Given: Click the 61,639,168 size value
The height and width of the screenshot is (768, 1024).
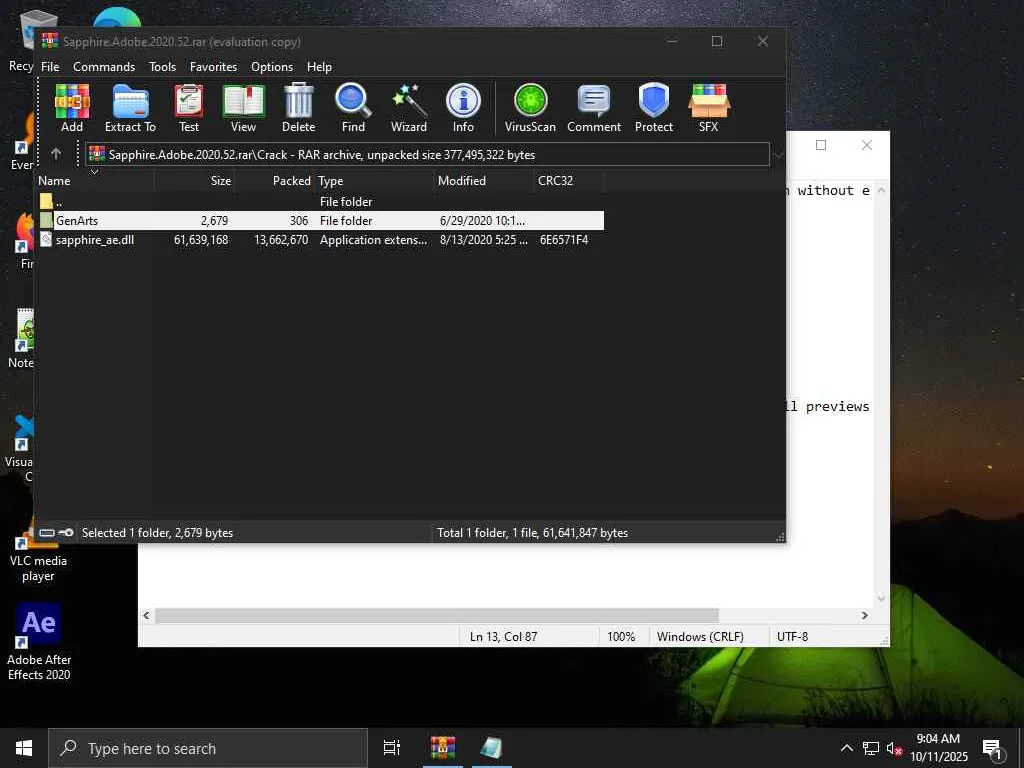Looking at the screenshot, I should [201, 240].
